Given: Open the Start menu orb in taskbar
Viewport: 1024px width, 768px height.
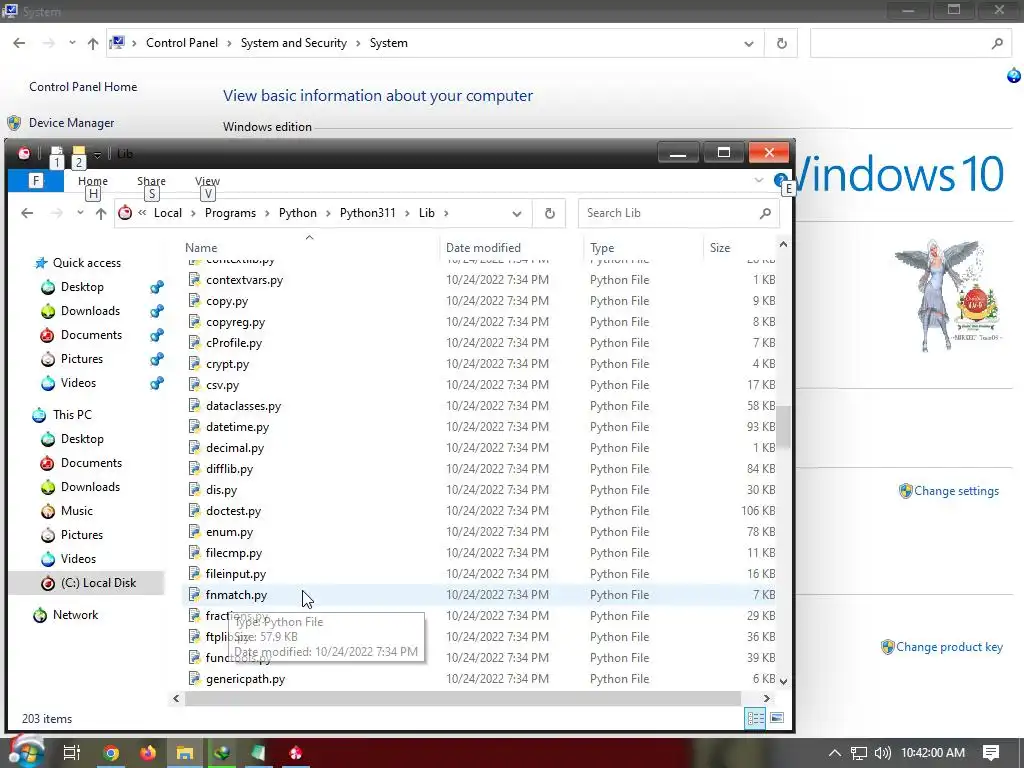Looking at the screenshot, I should [x=25, y=752].
